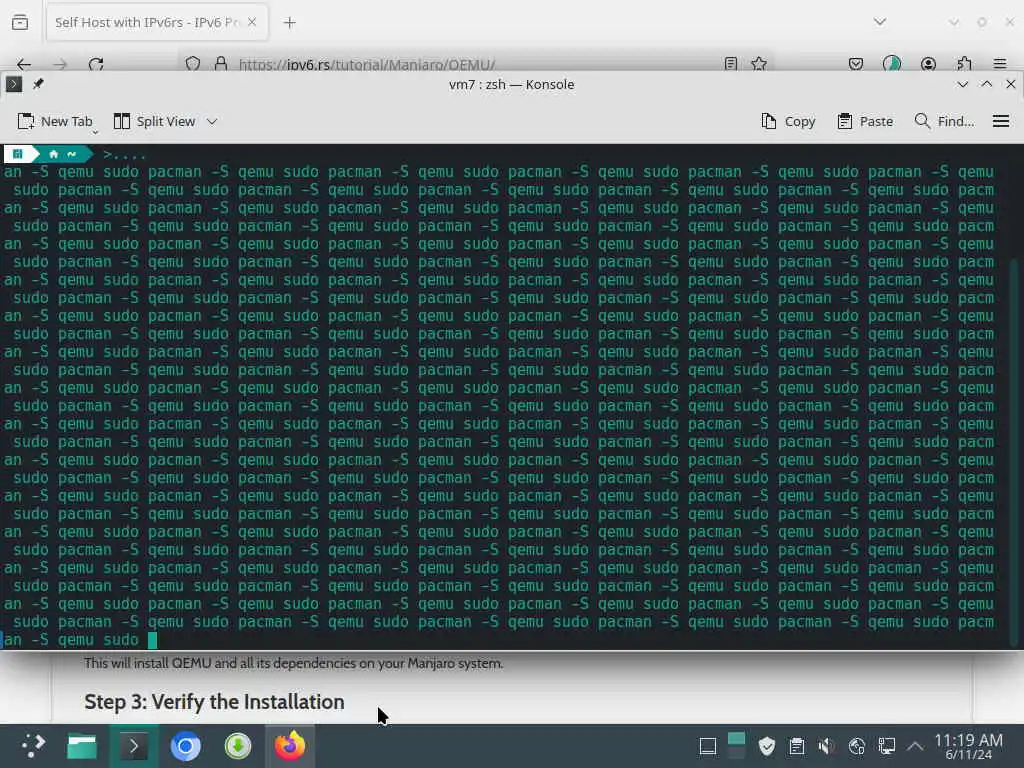Click the muted volume tray icon
Screen dimensions: 1024x768
(826, 746)
